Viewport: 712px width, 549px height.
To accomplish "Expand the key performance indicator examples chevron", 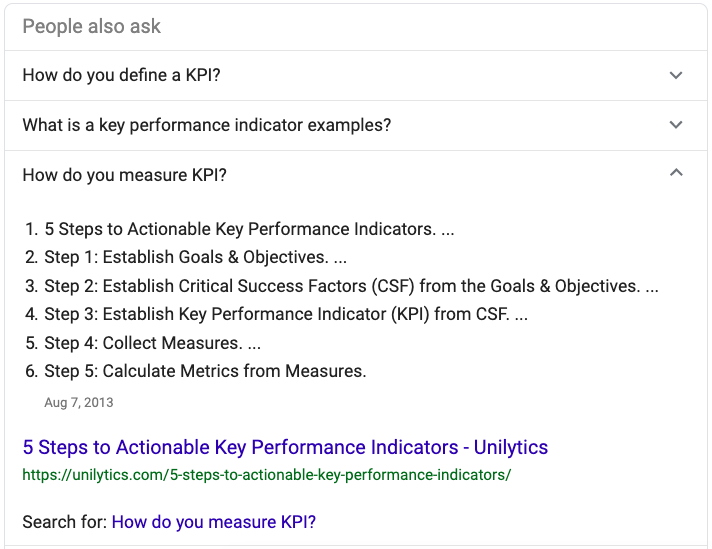I will (x=676, y=125).
